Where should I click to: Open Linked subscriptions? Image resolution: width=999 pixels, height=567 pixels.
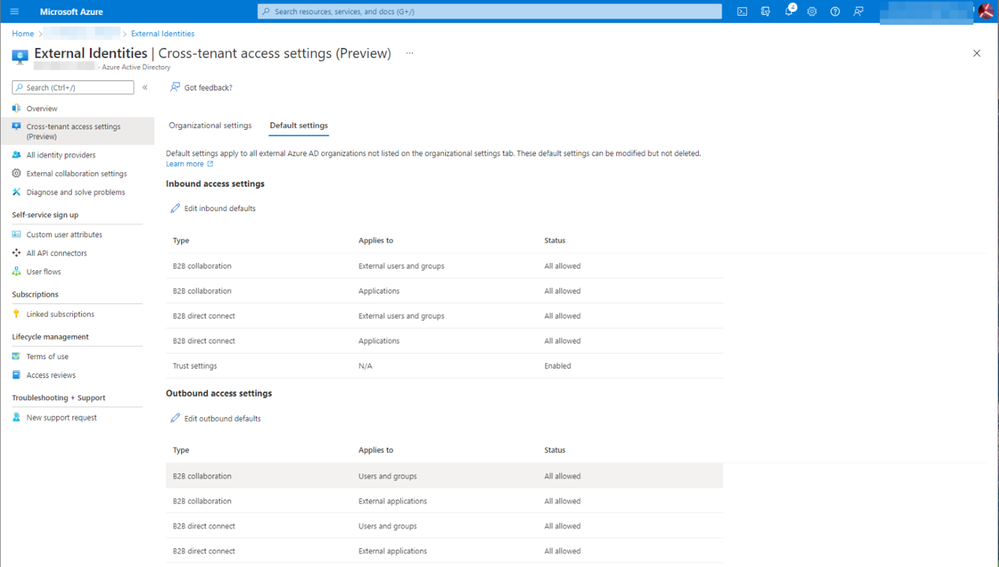61,315
